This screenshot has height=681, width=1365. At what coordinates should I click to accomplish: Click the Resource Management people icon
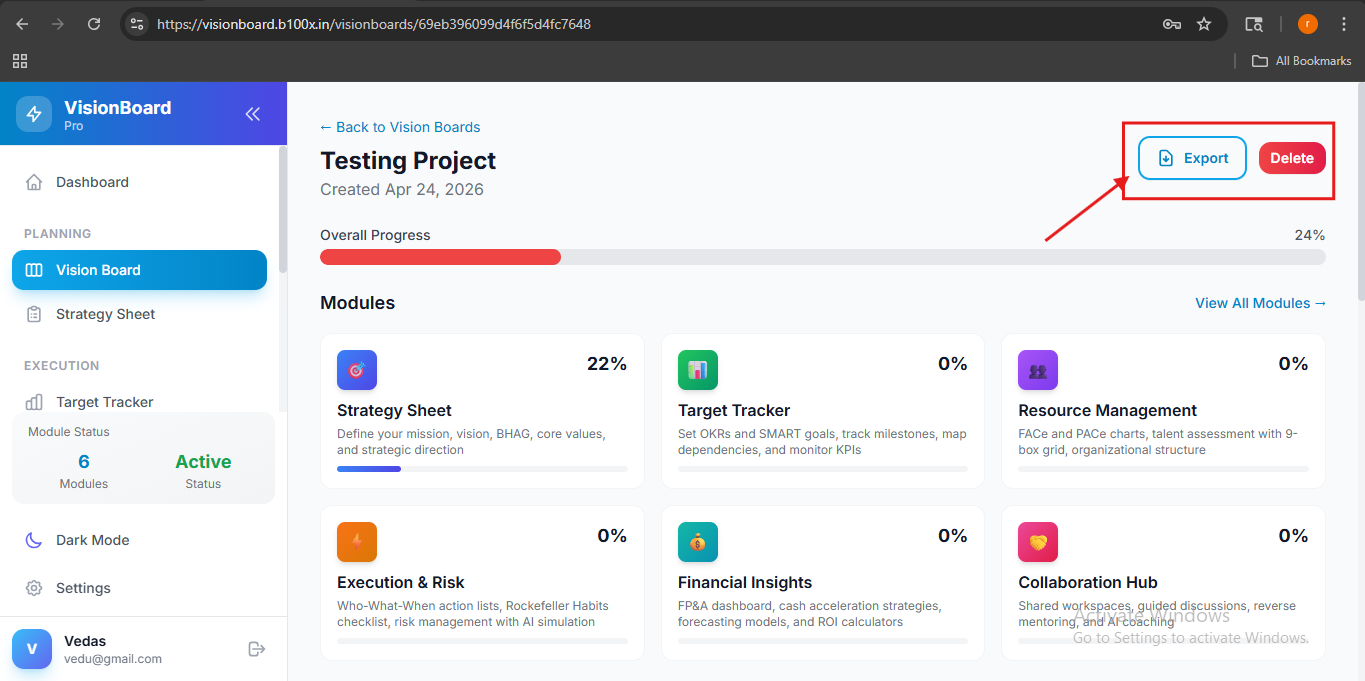click(x=1038, y=370)
